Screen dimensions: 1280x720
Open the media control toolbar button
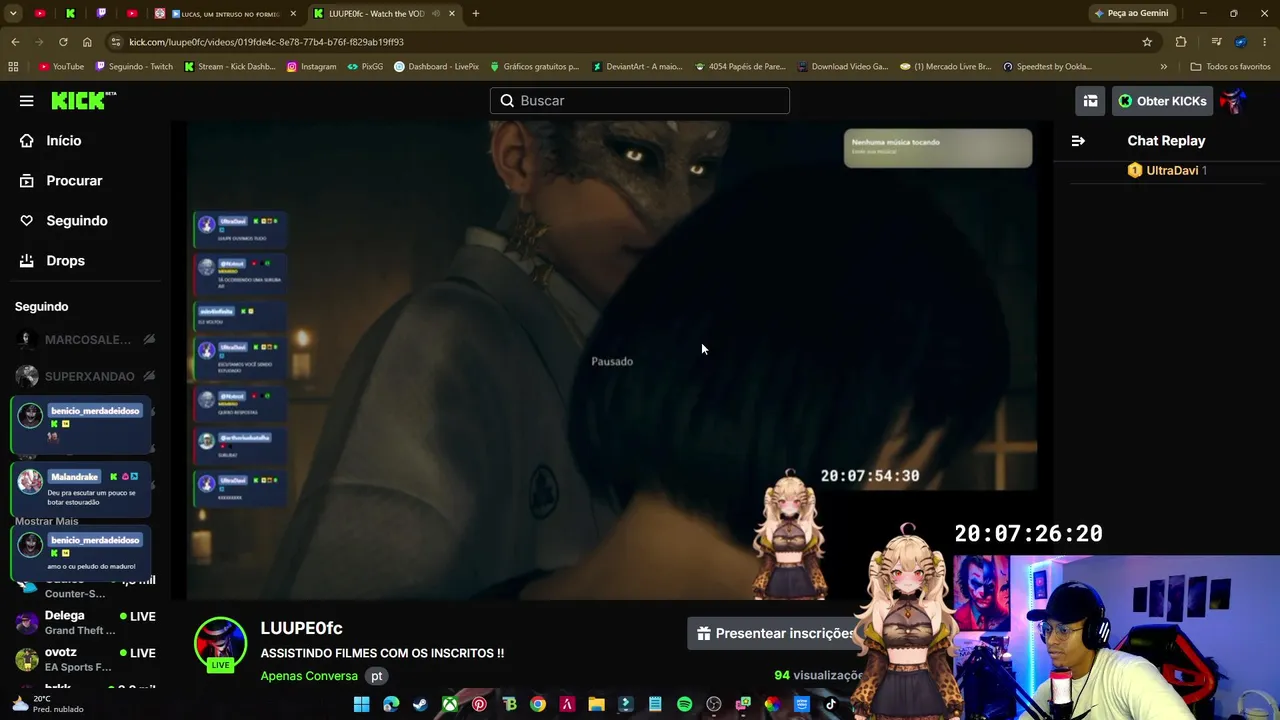click(x=1216, y=42)
